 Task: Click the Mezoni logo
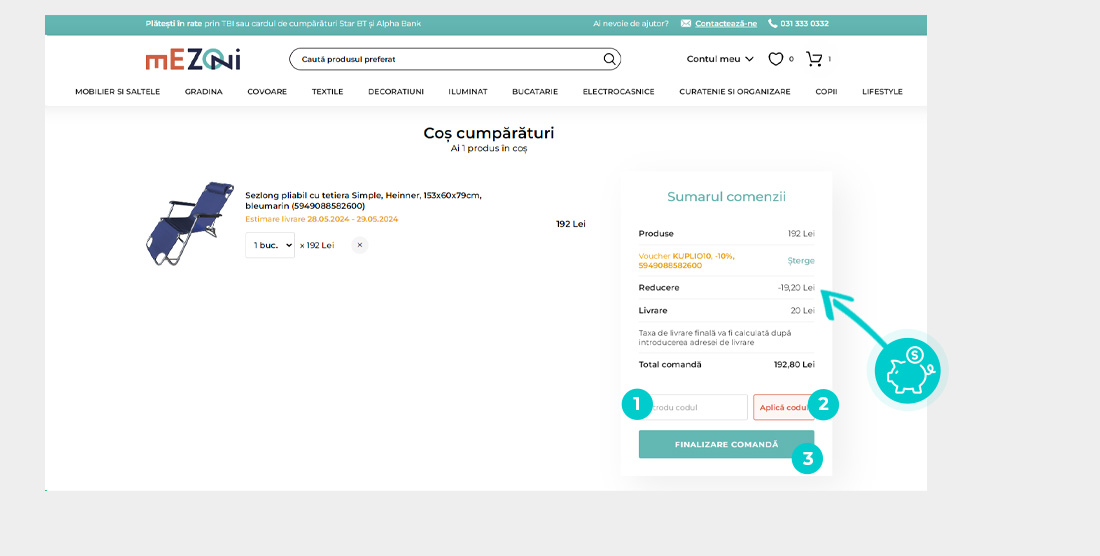pyautogui.click(x=193, y=60)
